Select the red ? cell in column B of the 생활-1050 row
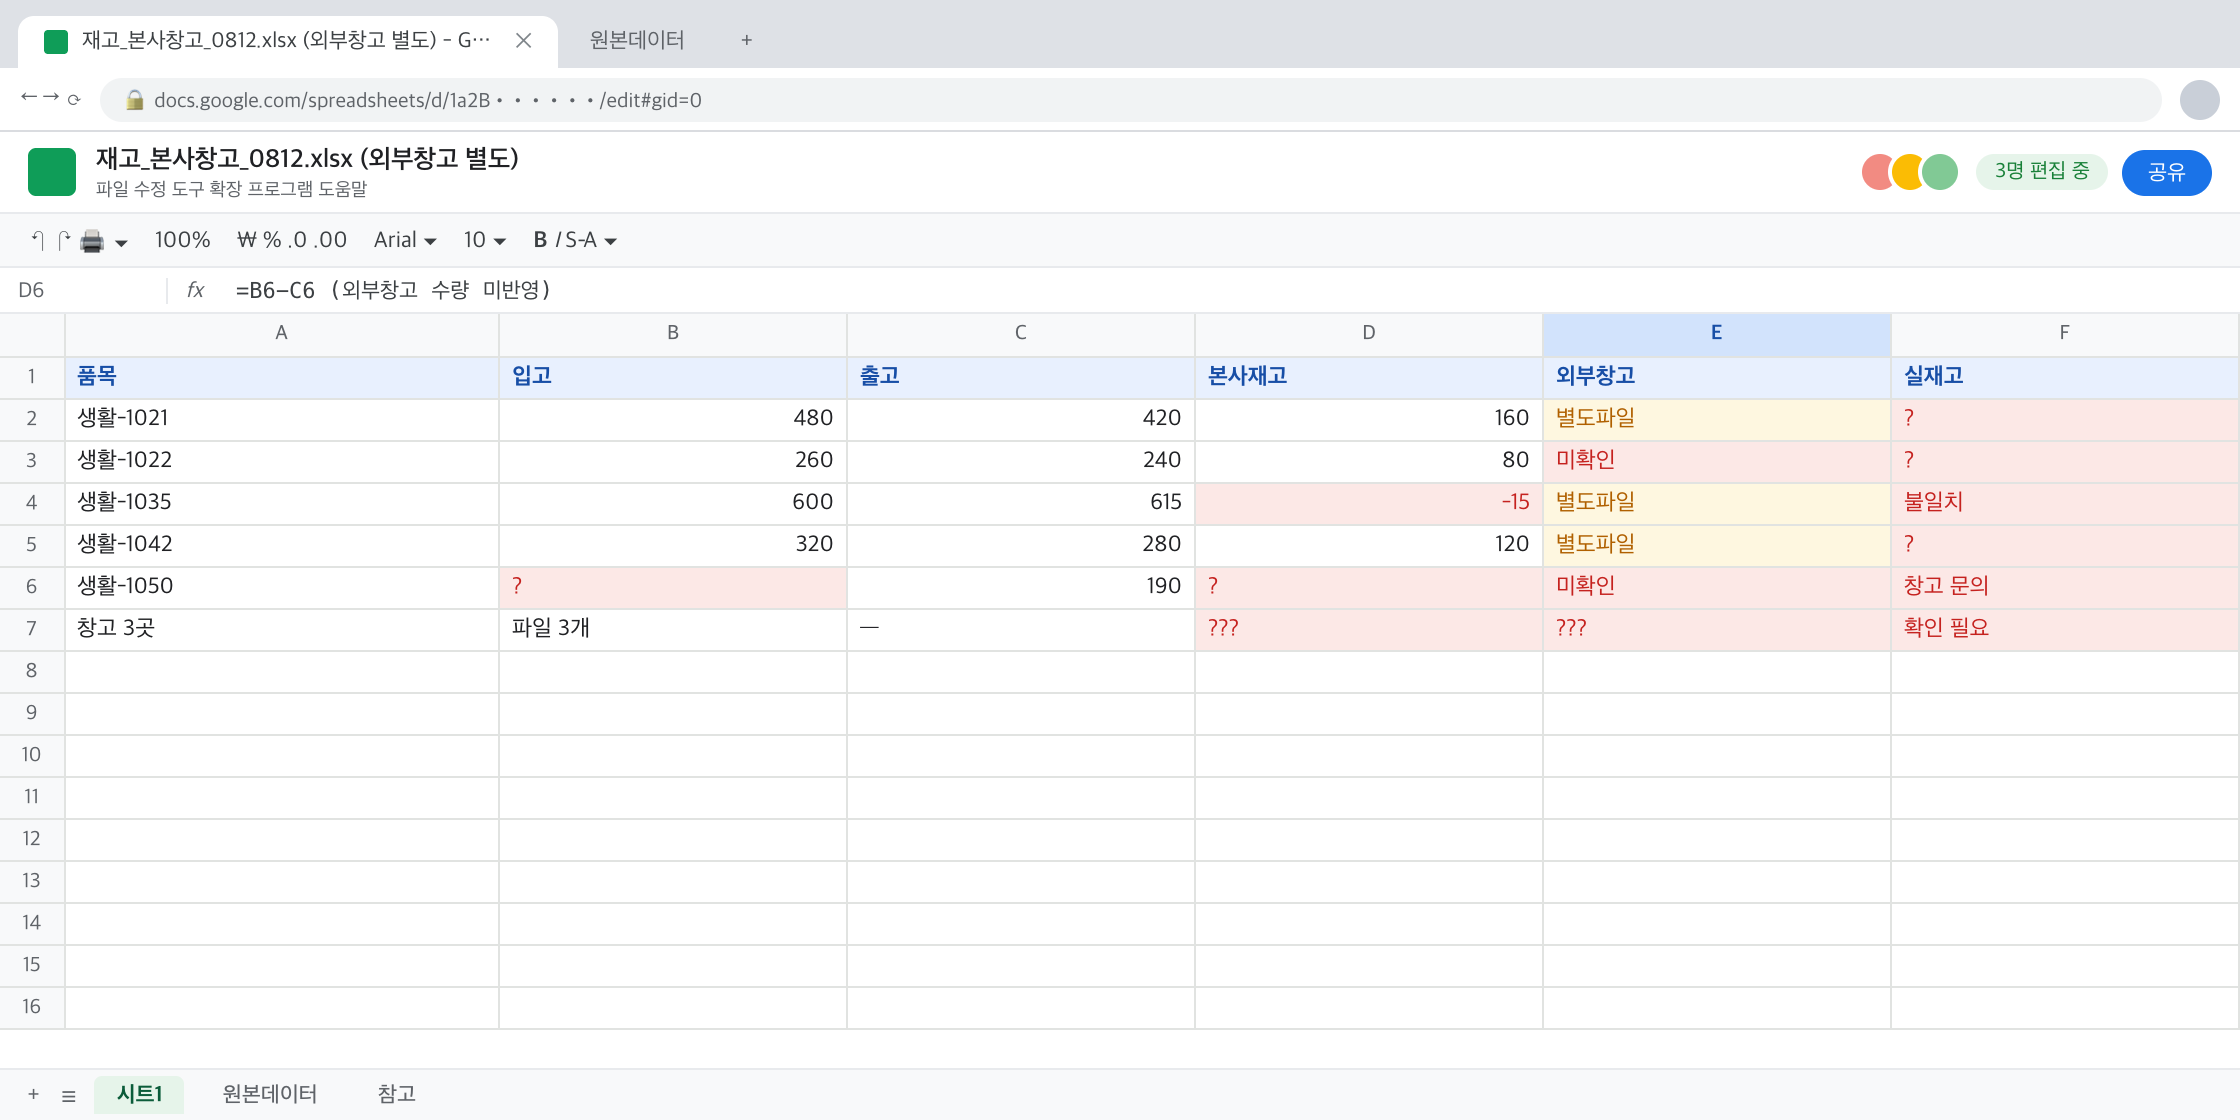 (672, 586)
